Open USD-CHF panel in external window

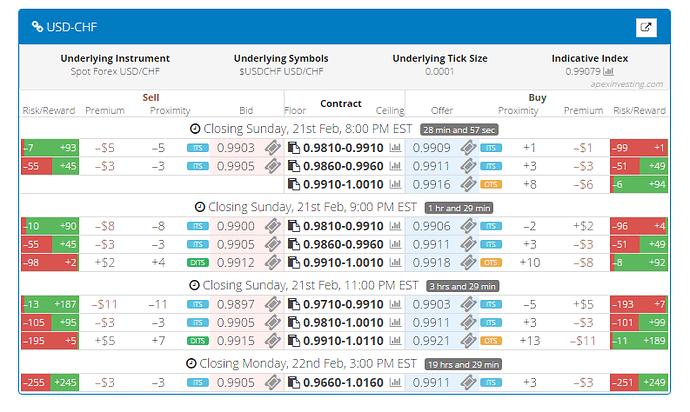click(646, 27)
